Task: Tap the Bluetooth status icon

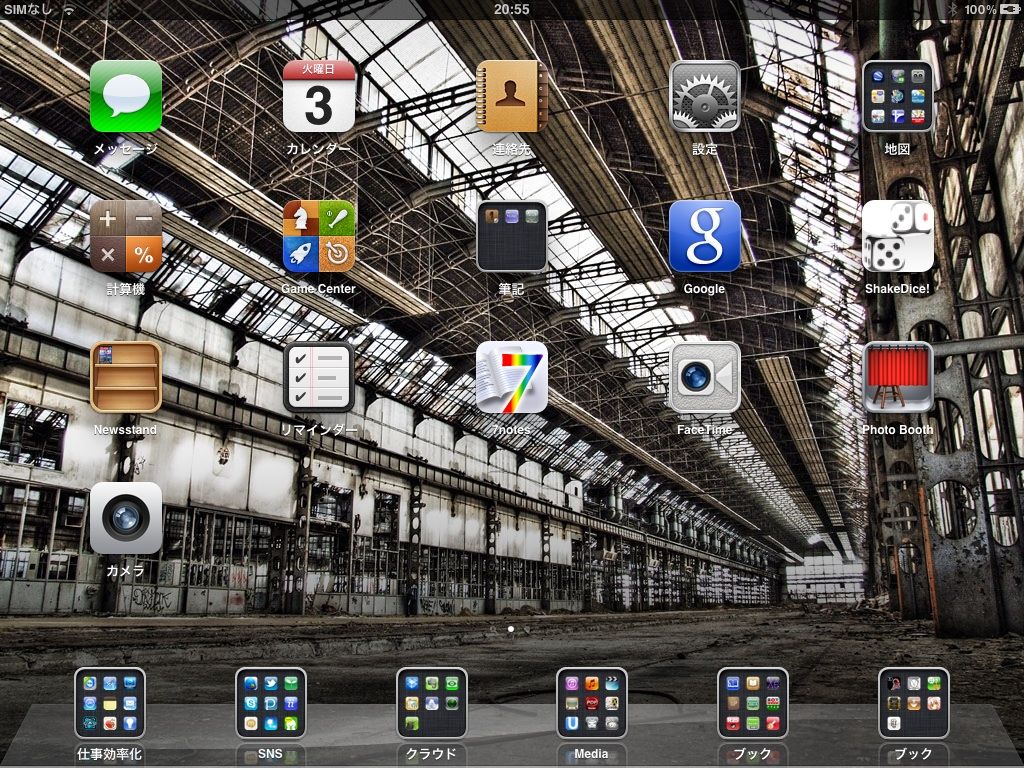Action: pos(953,9)
